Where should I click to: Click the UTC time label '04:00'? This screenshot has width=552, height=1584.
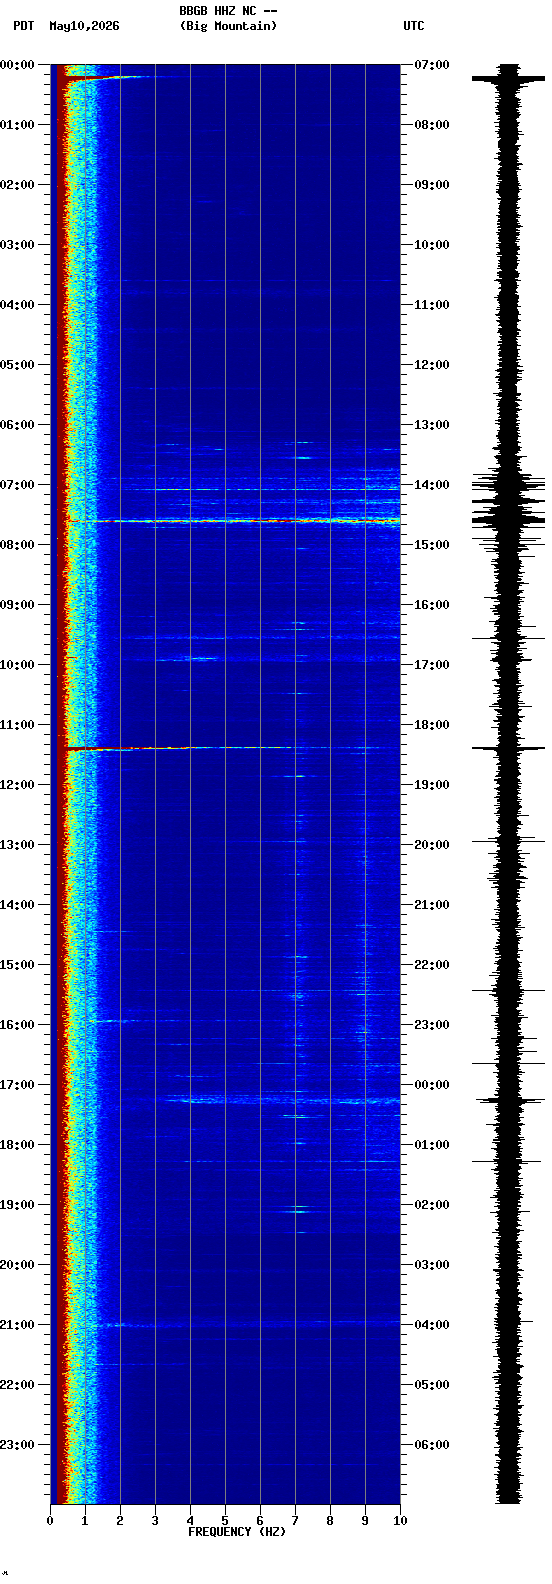[x=432, y=1325]
